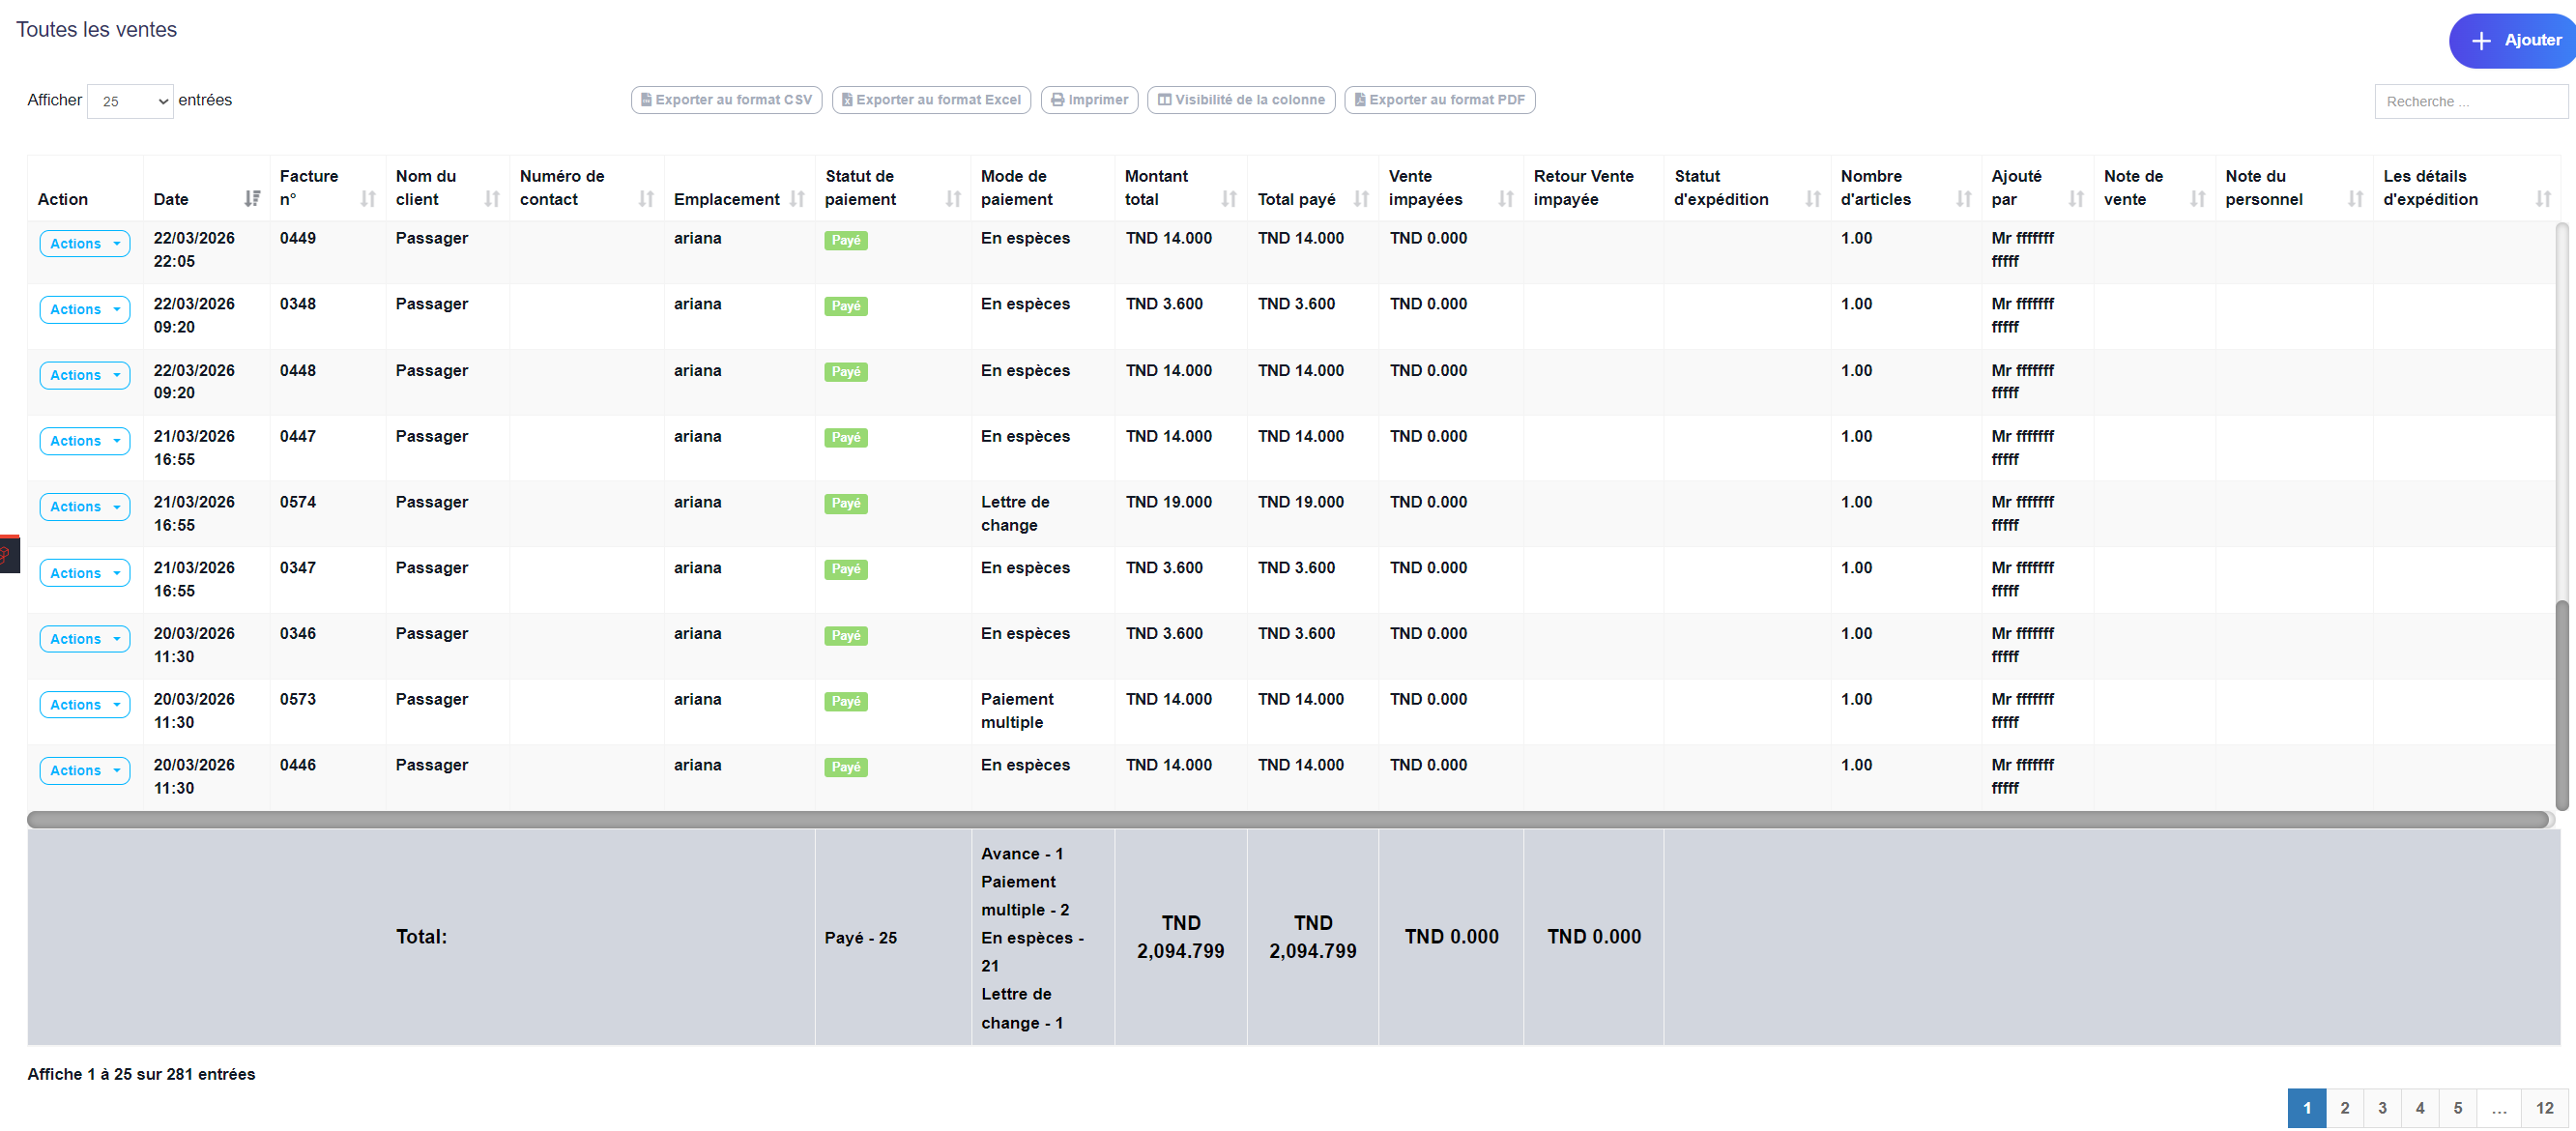Open page 2 of the results
This screenshot has width=2576, height=1131.
point(2344,1108)
